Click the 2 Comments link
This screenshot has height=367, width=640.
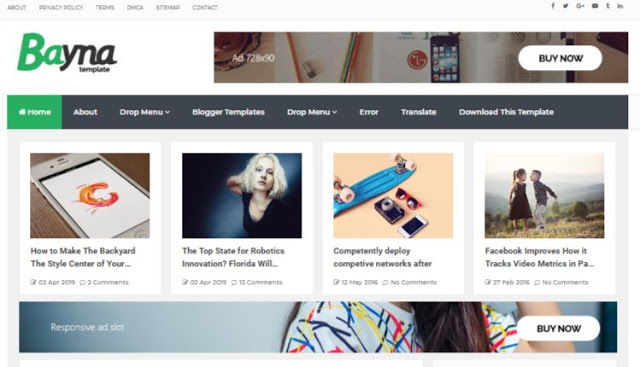pos(104,282)
